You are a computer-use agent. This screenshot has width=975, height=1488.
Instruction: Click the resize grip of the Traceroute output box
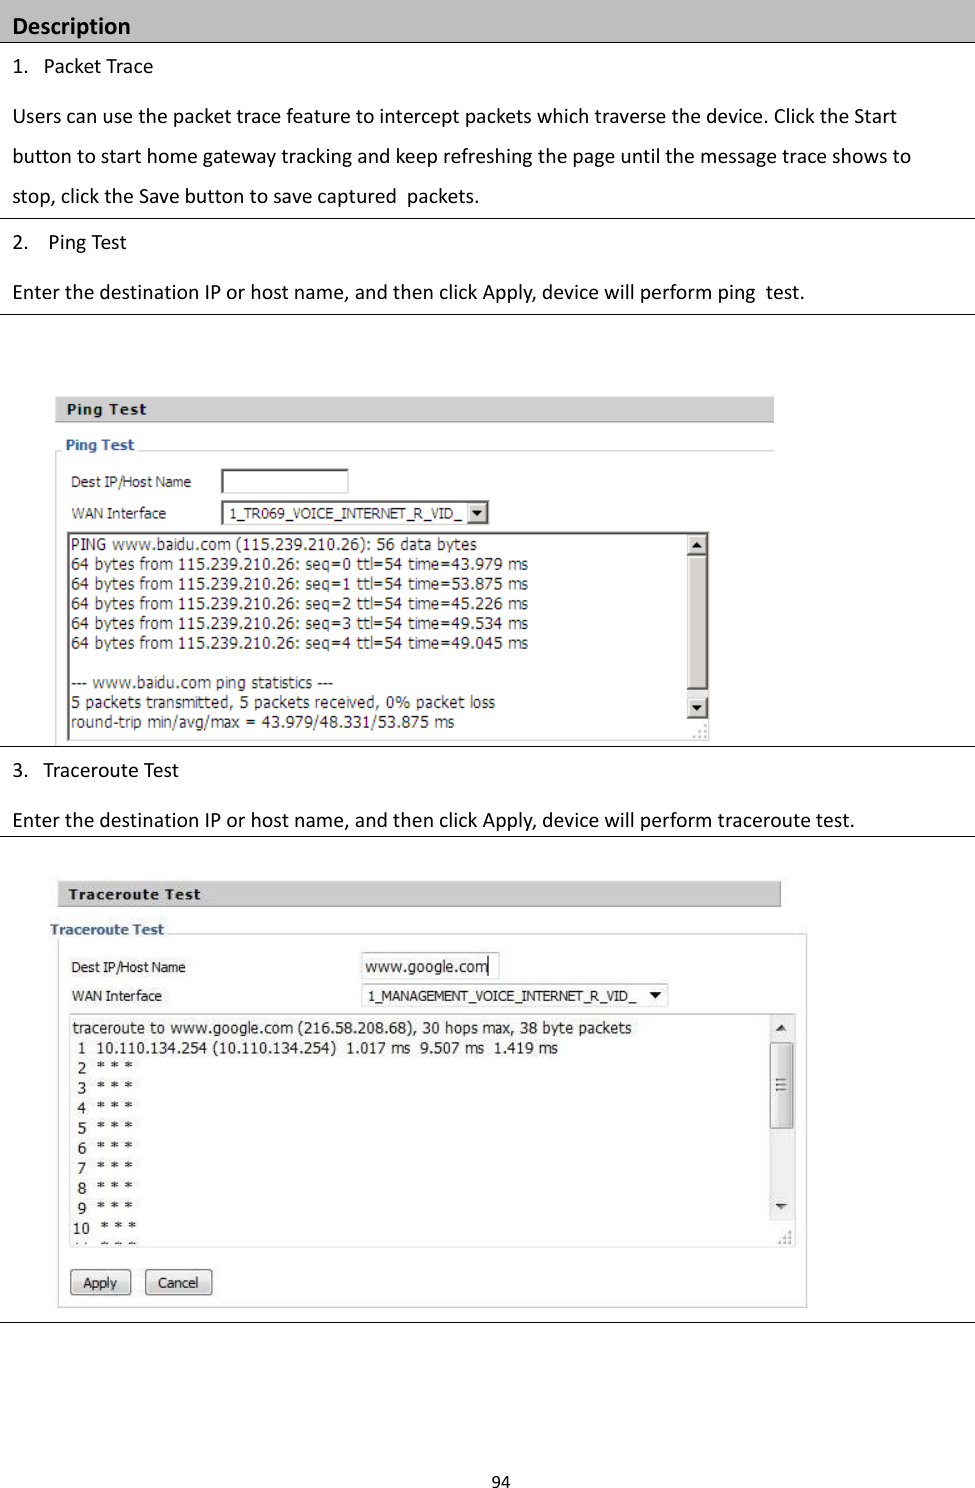[x=784, y=1237]
